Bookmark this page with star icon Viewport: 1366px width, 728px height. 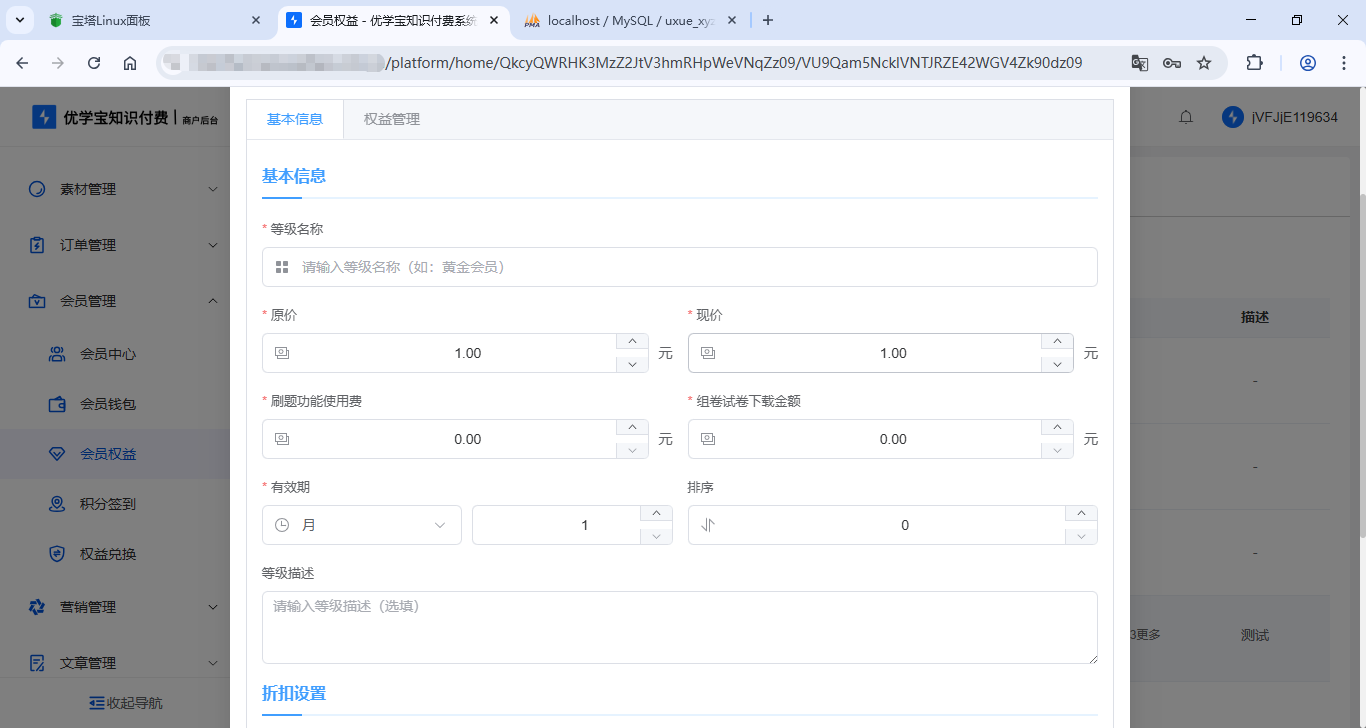point(1204,63)
